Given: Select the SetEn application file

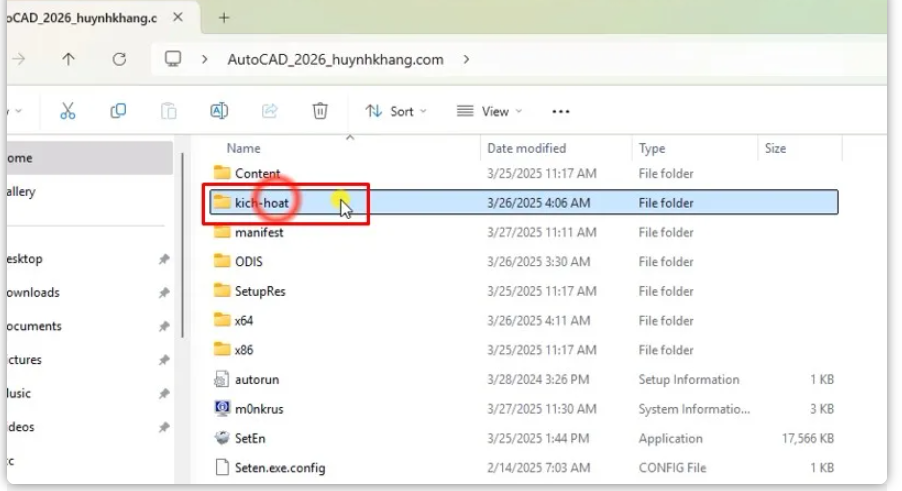Looking at the screenshot, I should point(250,438).
